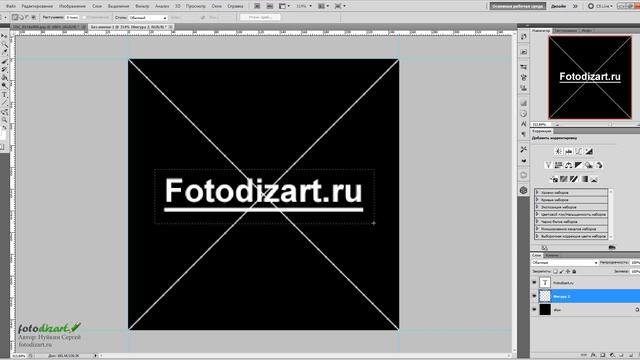Screen dimensions: 640x360
Task: Add an Invert adjustment
Action: pos(554,179)
